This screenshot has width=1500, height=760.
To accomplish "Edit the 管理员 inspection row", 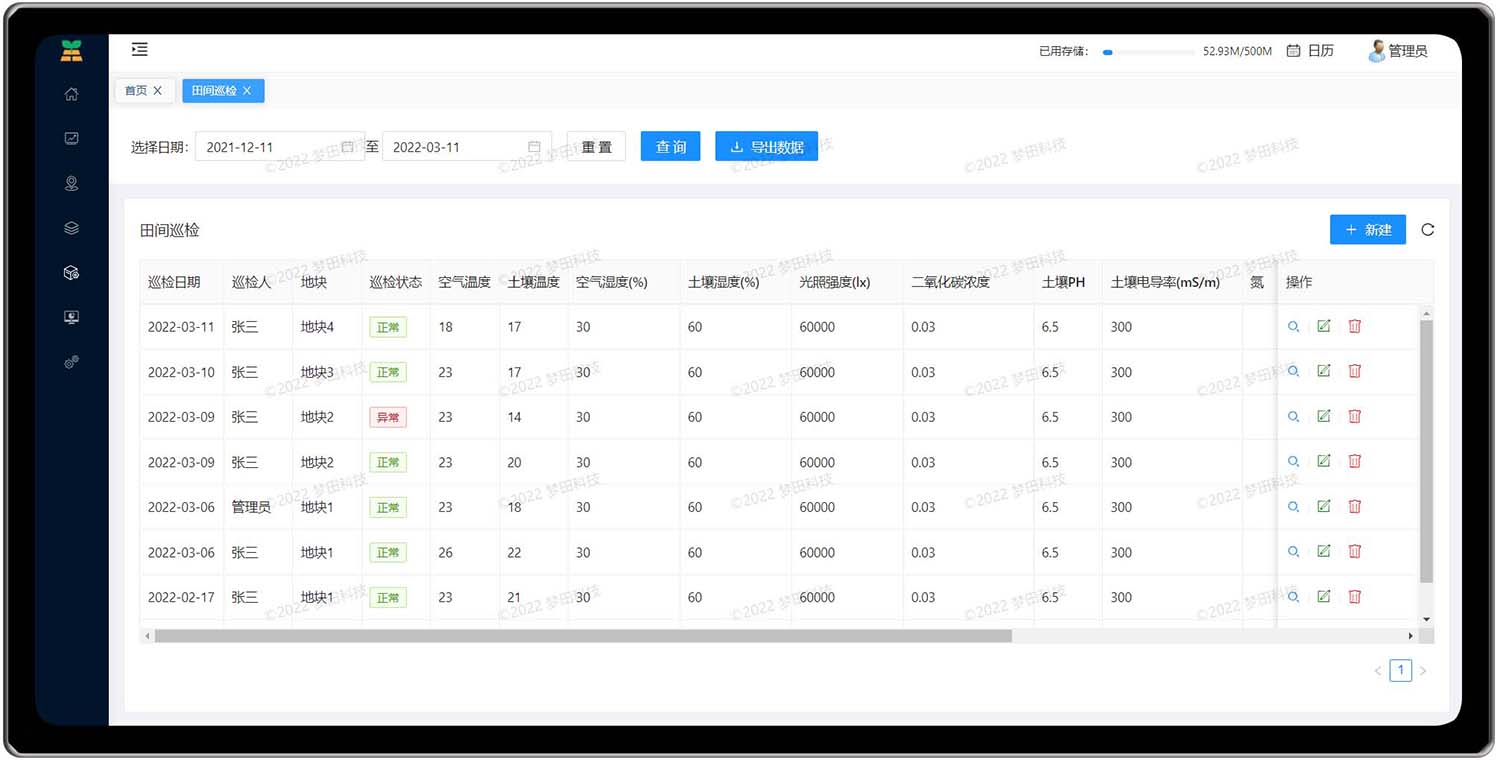I will pyautogui.click(x=1324, y=506).
